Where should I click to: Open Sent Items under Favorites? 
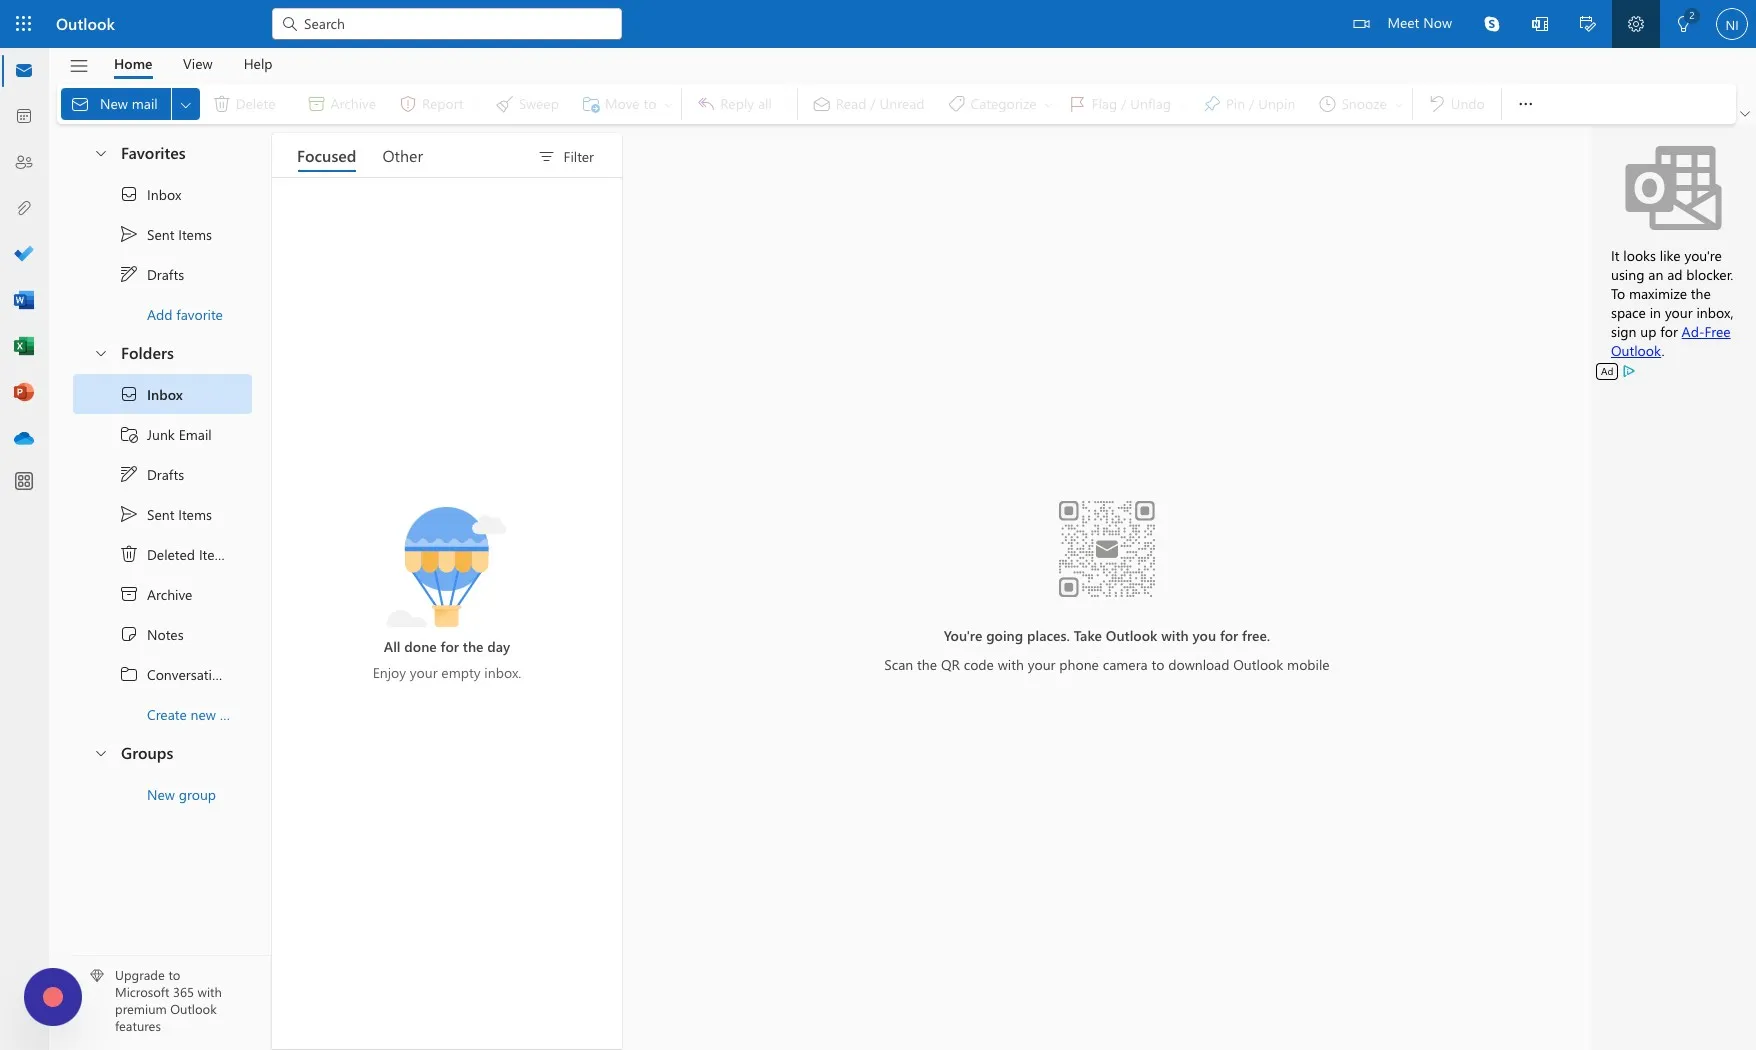click(x=162, y=235)
